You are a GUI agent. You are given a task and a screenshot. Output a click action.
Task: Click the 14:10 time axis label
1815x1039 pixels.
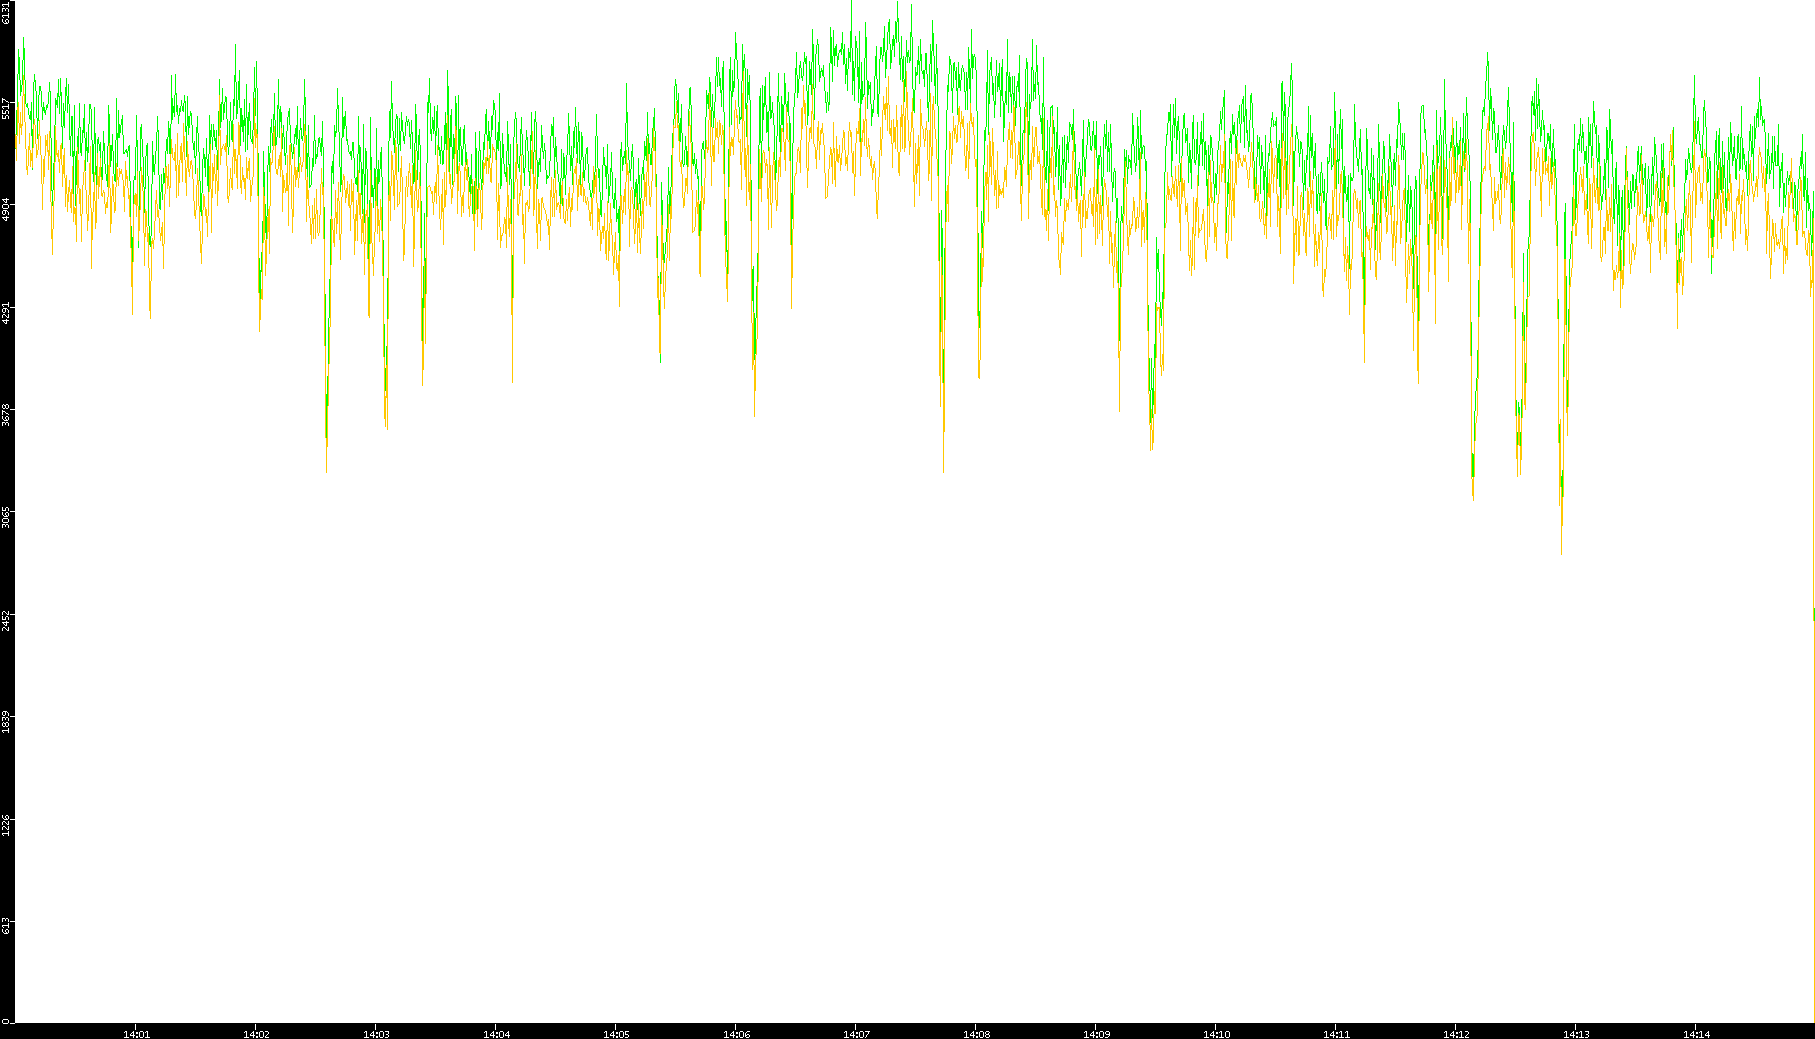[1217, 1034]
